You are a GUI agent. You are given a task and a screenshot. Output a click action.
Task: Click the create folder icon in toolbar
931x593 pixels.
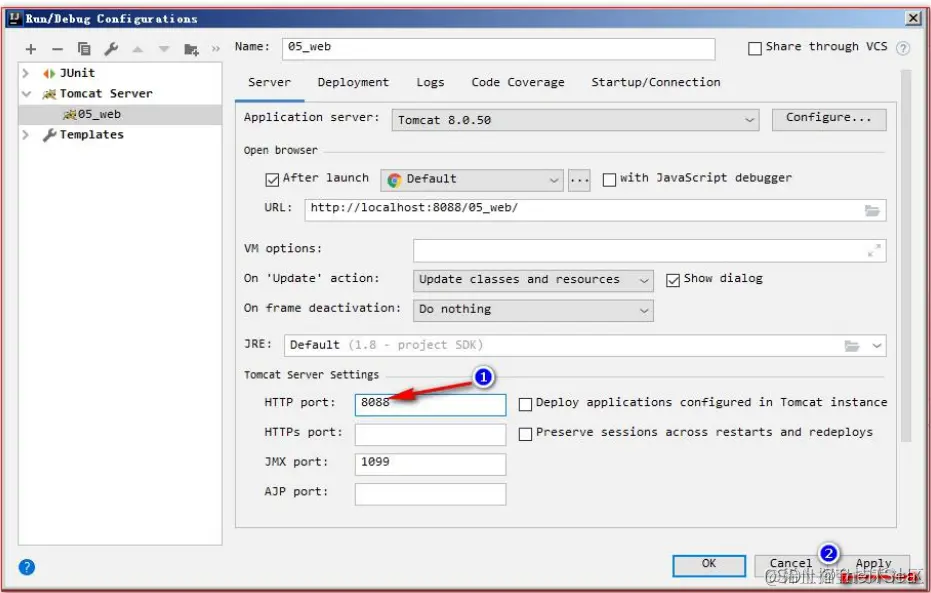(x=191, y=49)
